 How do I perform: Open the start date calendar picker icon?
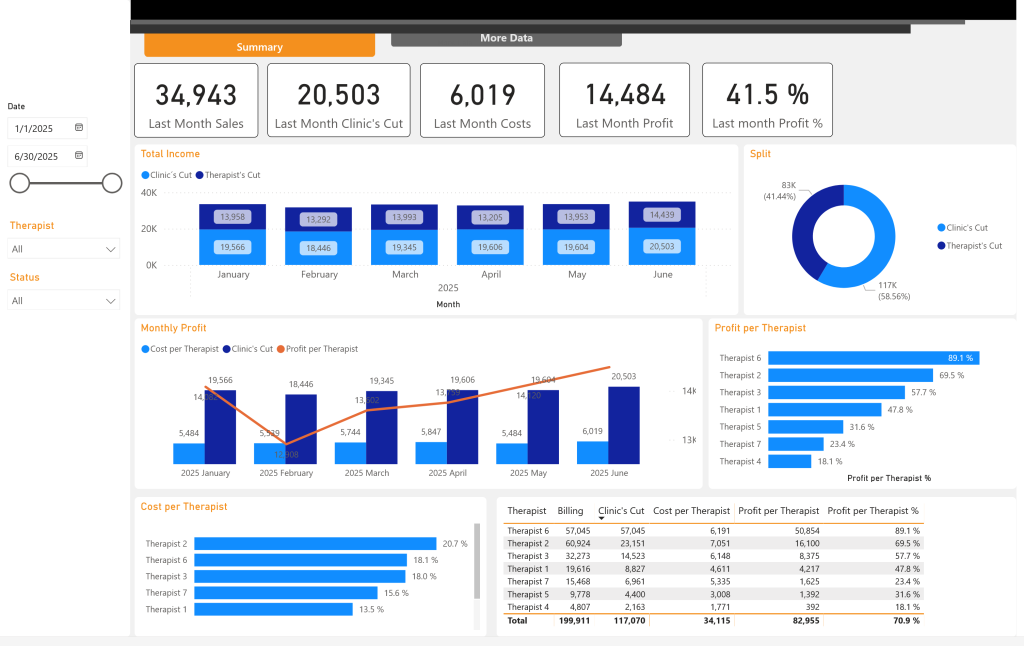click(x=79, y=128)
